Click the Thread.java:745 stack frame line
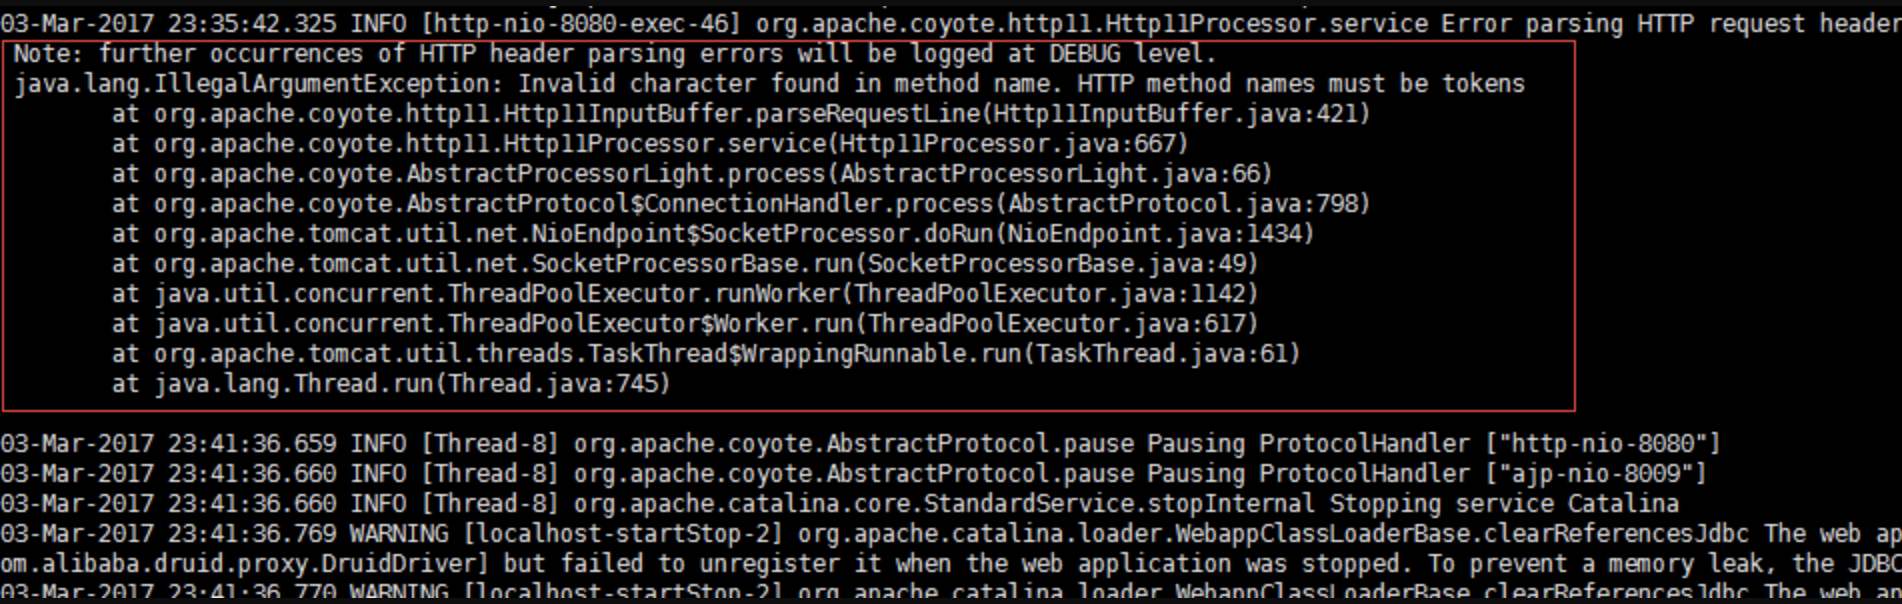This screenshot has height=604, width=1902. click(390, 384)
